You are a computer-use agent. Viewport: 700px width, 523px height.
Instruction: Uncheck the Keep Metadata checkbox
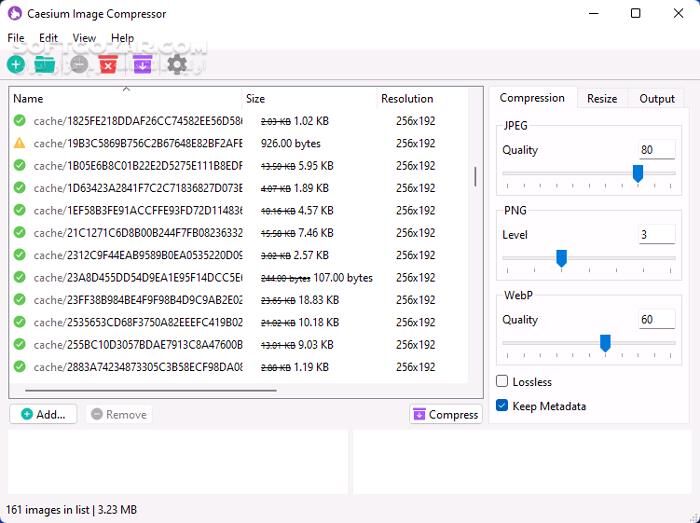click(x=502, y=405)
